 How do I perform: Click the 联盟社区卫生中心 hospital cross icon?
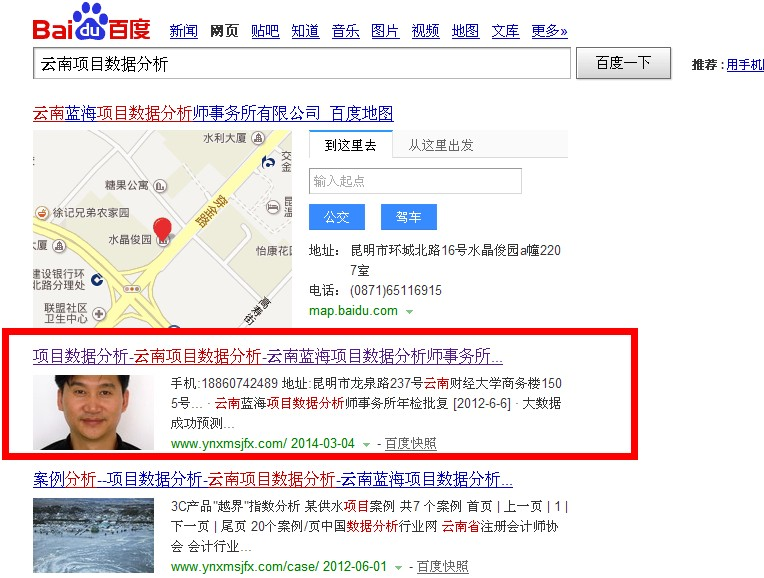tap(99, 314)
